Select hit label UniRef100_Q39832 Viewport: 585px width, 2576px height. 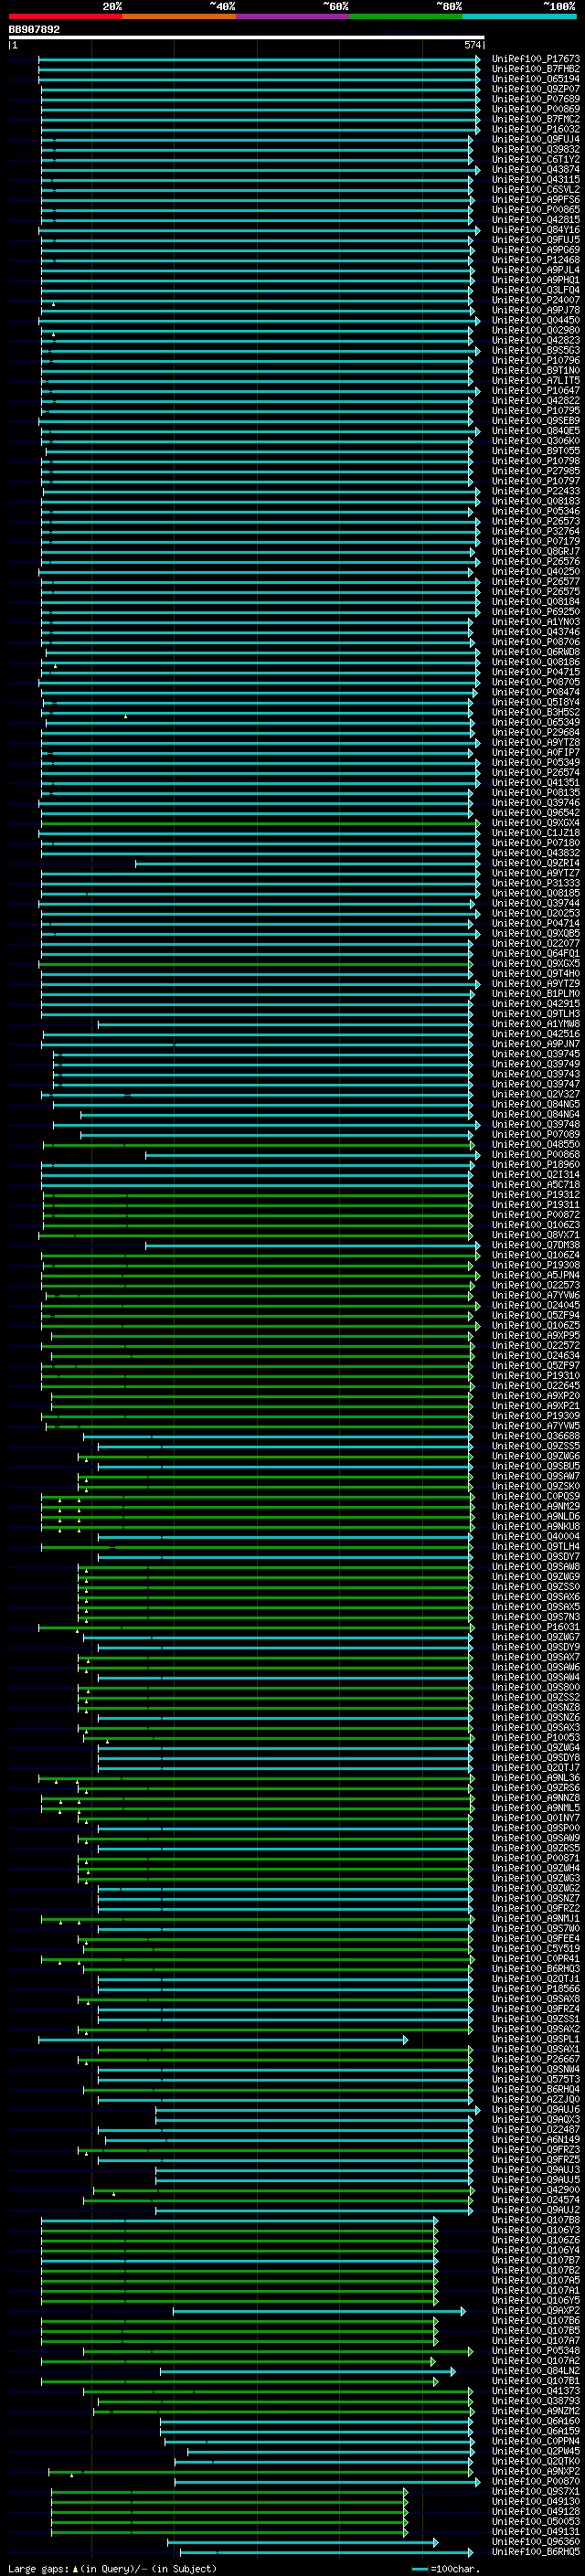pyautogui.click(x=536, y=149)
